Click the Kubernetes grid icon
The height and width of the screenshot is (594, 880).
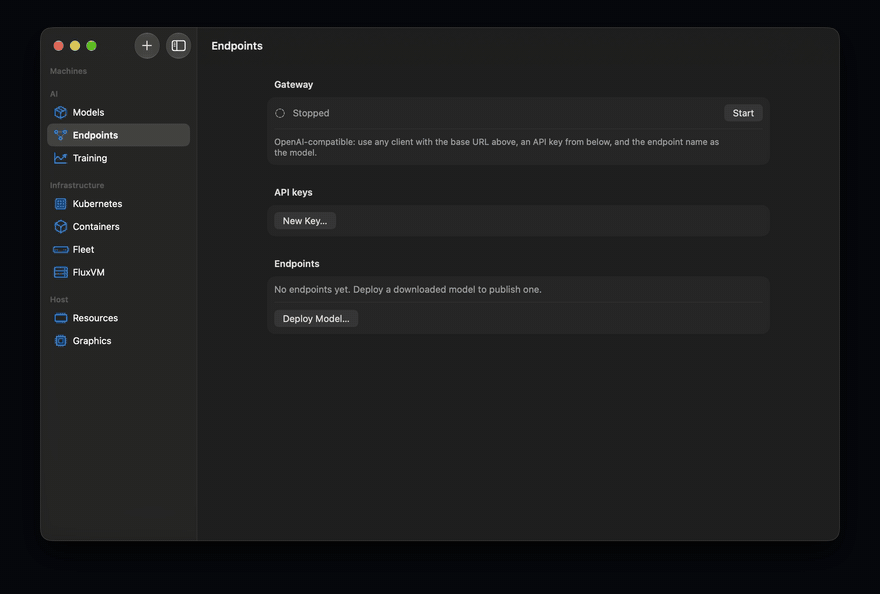tap(60, 204)
